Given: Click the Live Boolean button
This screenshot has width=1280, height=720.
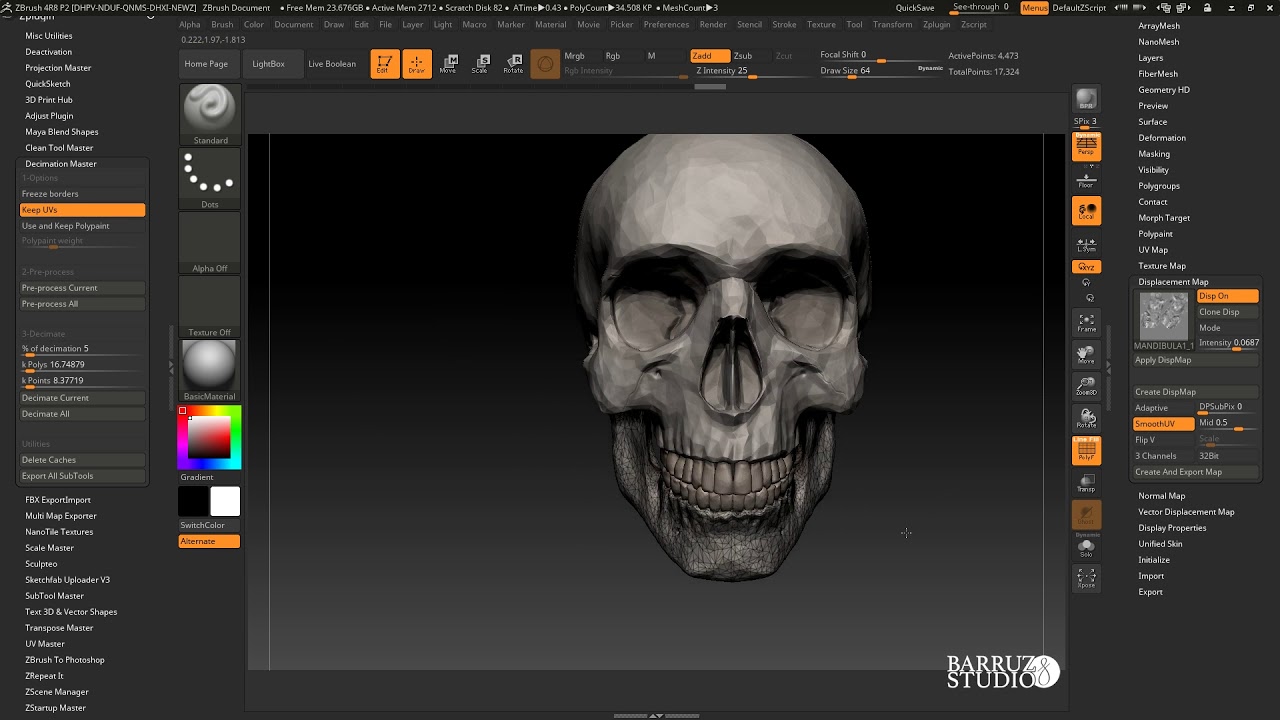Looking at the screenshot, I should coord(332,64).
